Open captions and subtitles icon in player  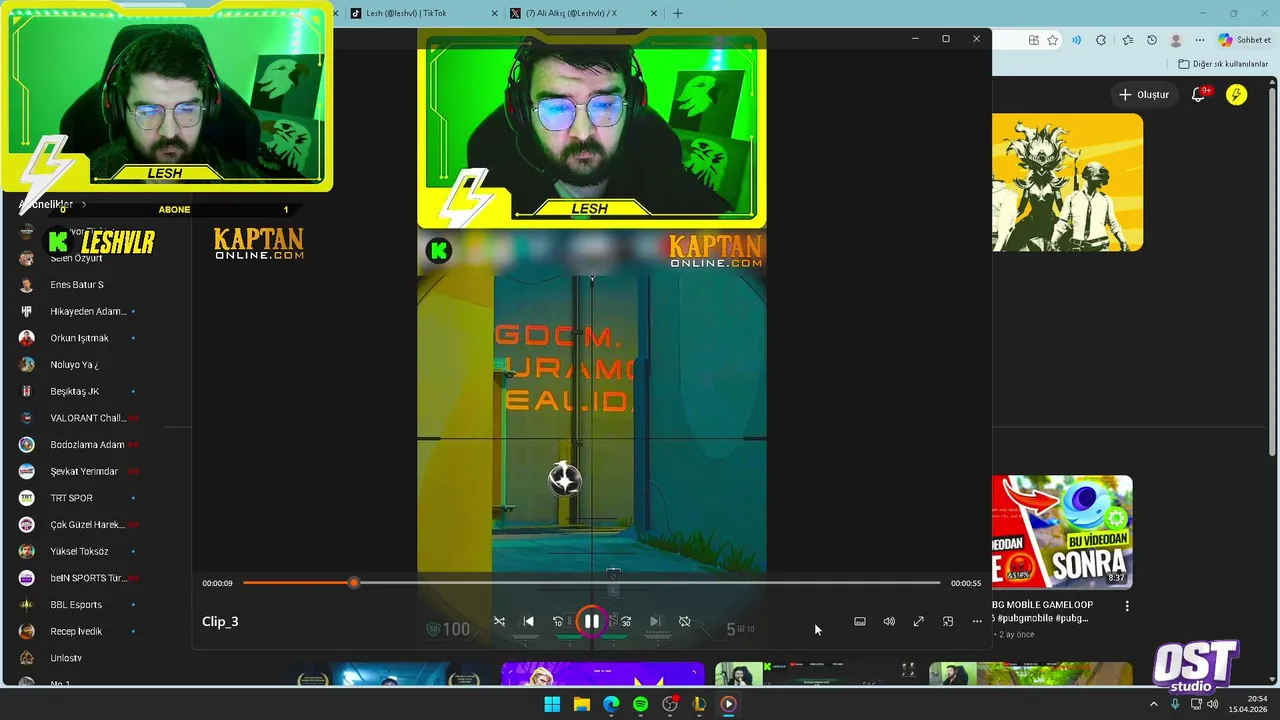tap(860, 621)
